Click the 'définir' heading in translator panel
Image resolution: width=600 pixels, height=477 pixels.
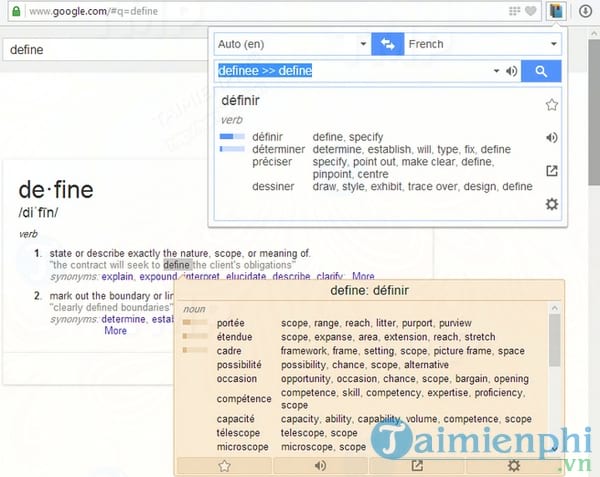(240, 101)
